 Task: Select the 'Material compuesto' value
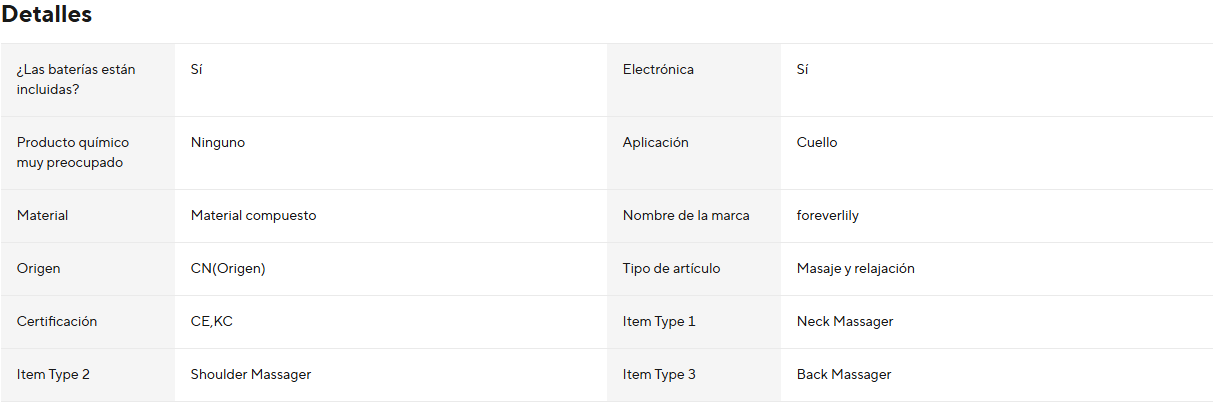pyautogui.click(x=254, y=216)
